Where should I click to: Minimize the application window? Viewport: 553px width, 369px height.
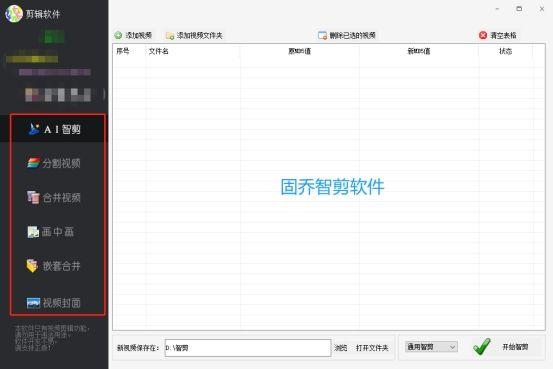[497, 9]
